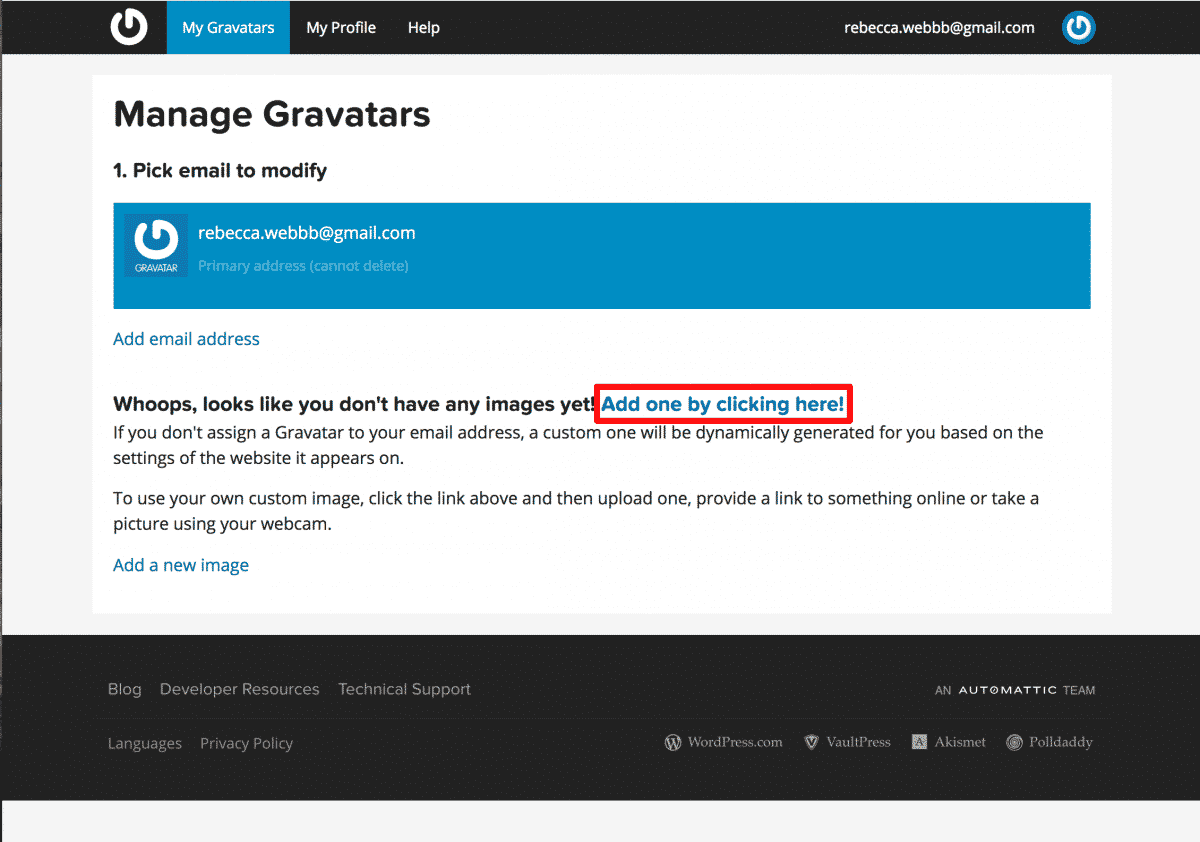Open the 'Technical Support' link
This screenshot has width=1200, height=842.
click(404, 689)
